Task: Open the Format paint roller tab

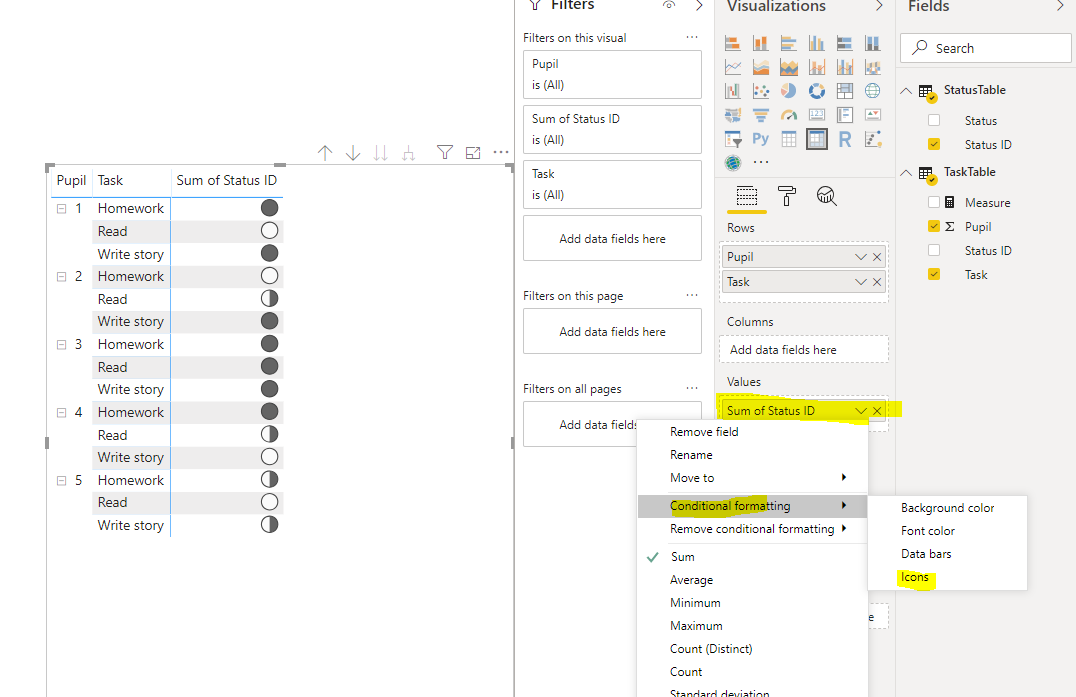Action: (x=786, y=196)
